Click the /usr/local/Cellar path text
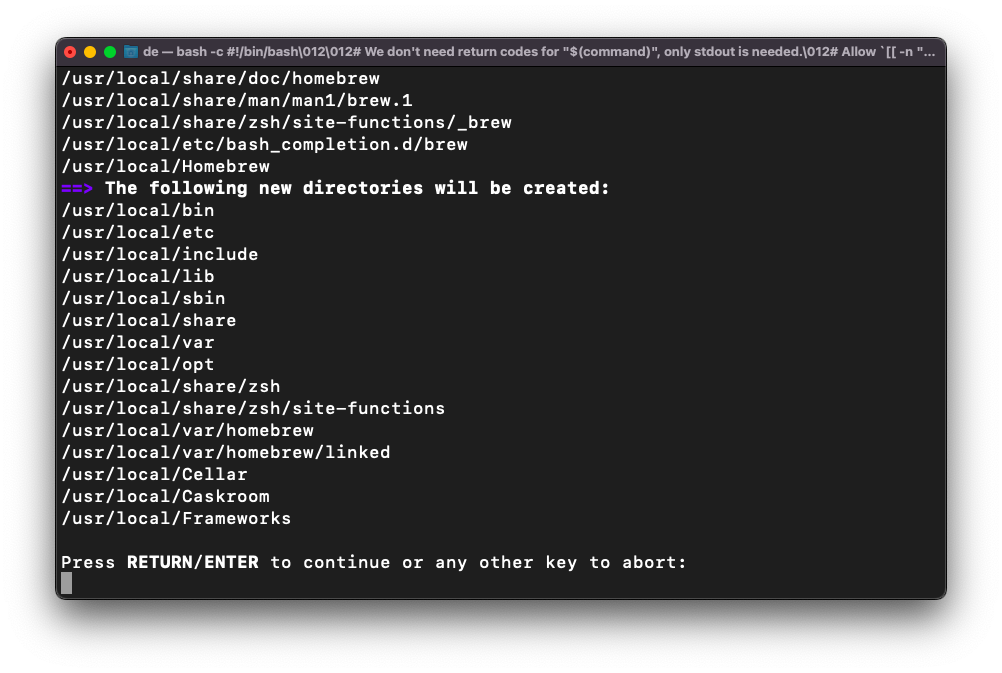This screenshot has width=1002, height=673. click(x=154, y=474)
